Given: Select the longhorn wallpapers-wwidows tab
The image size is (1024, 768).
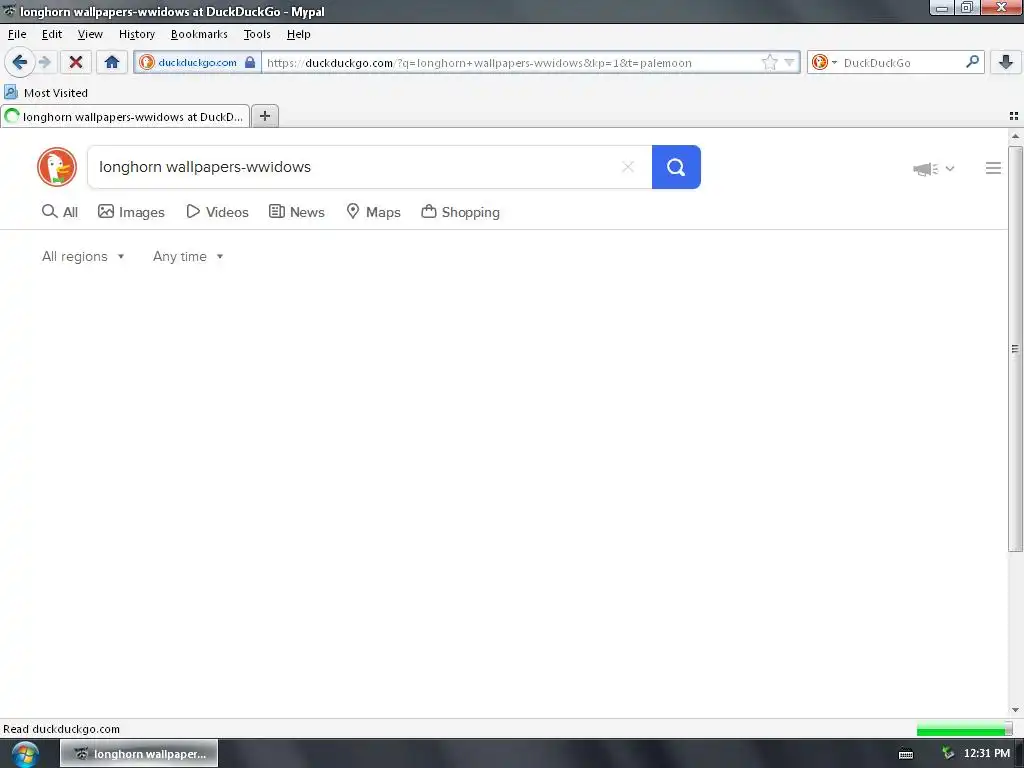Looking at the screenshot, I should [x=125, y=117].
